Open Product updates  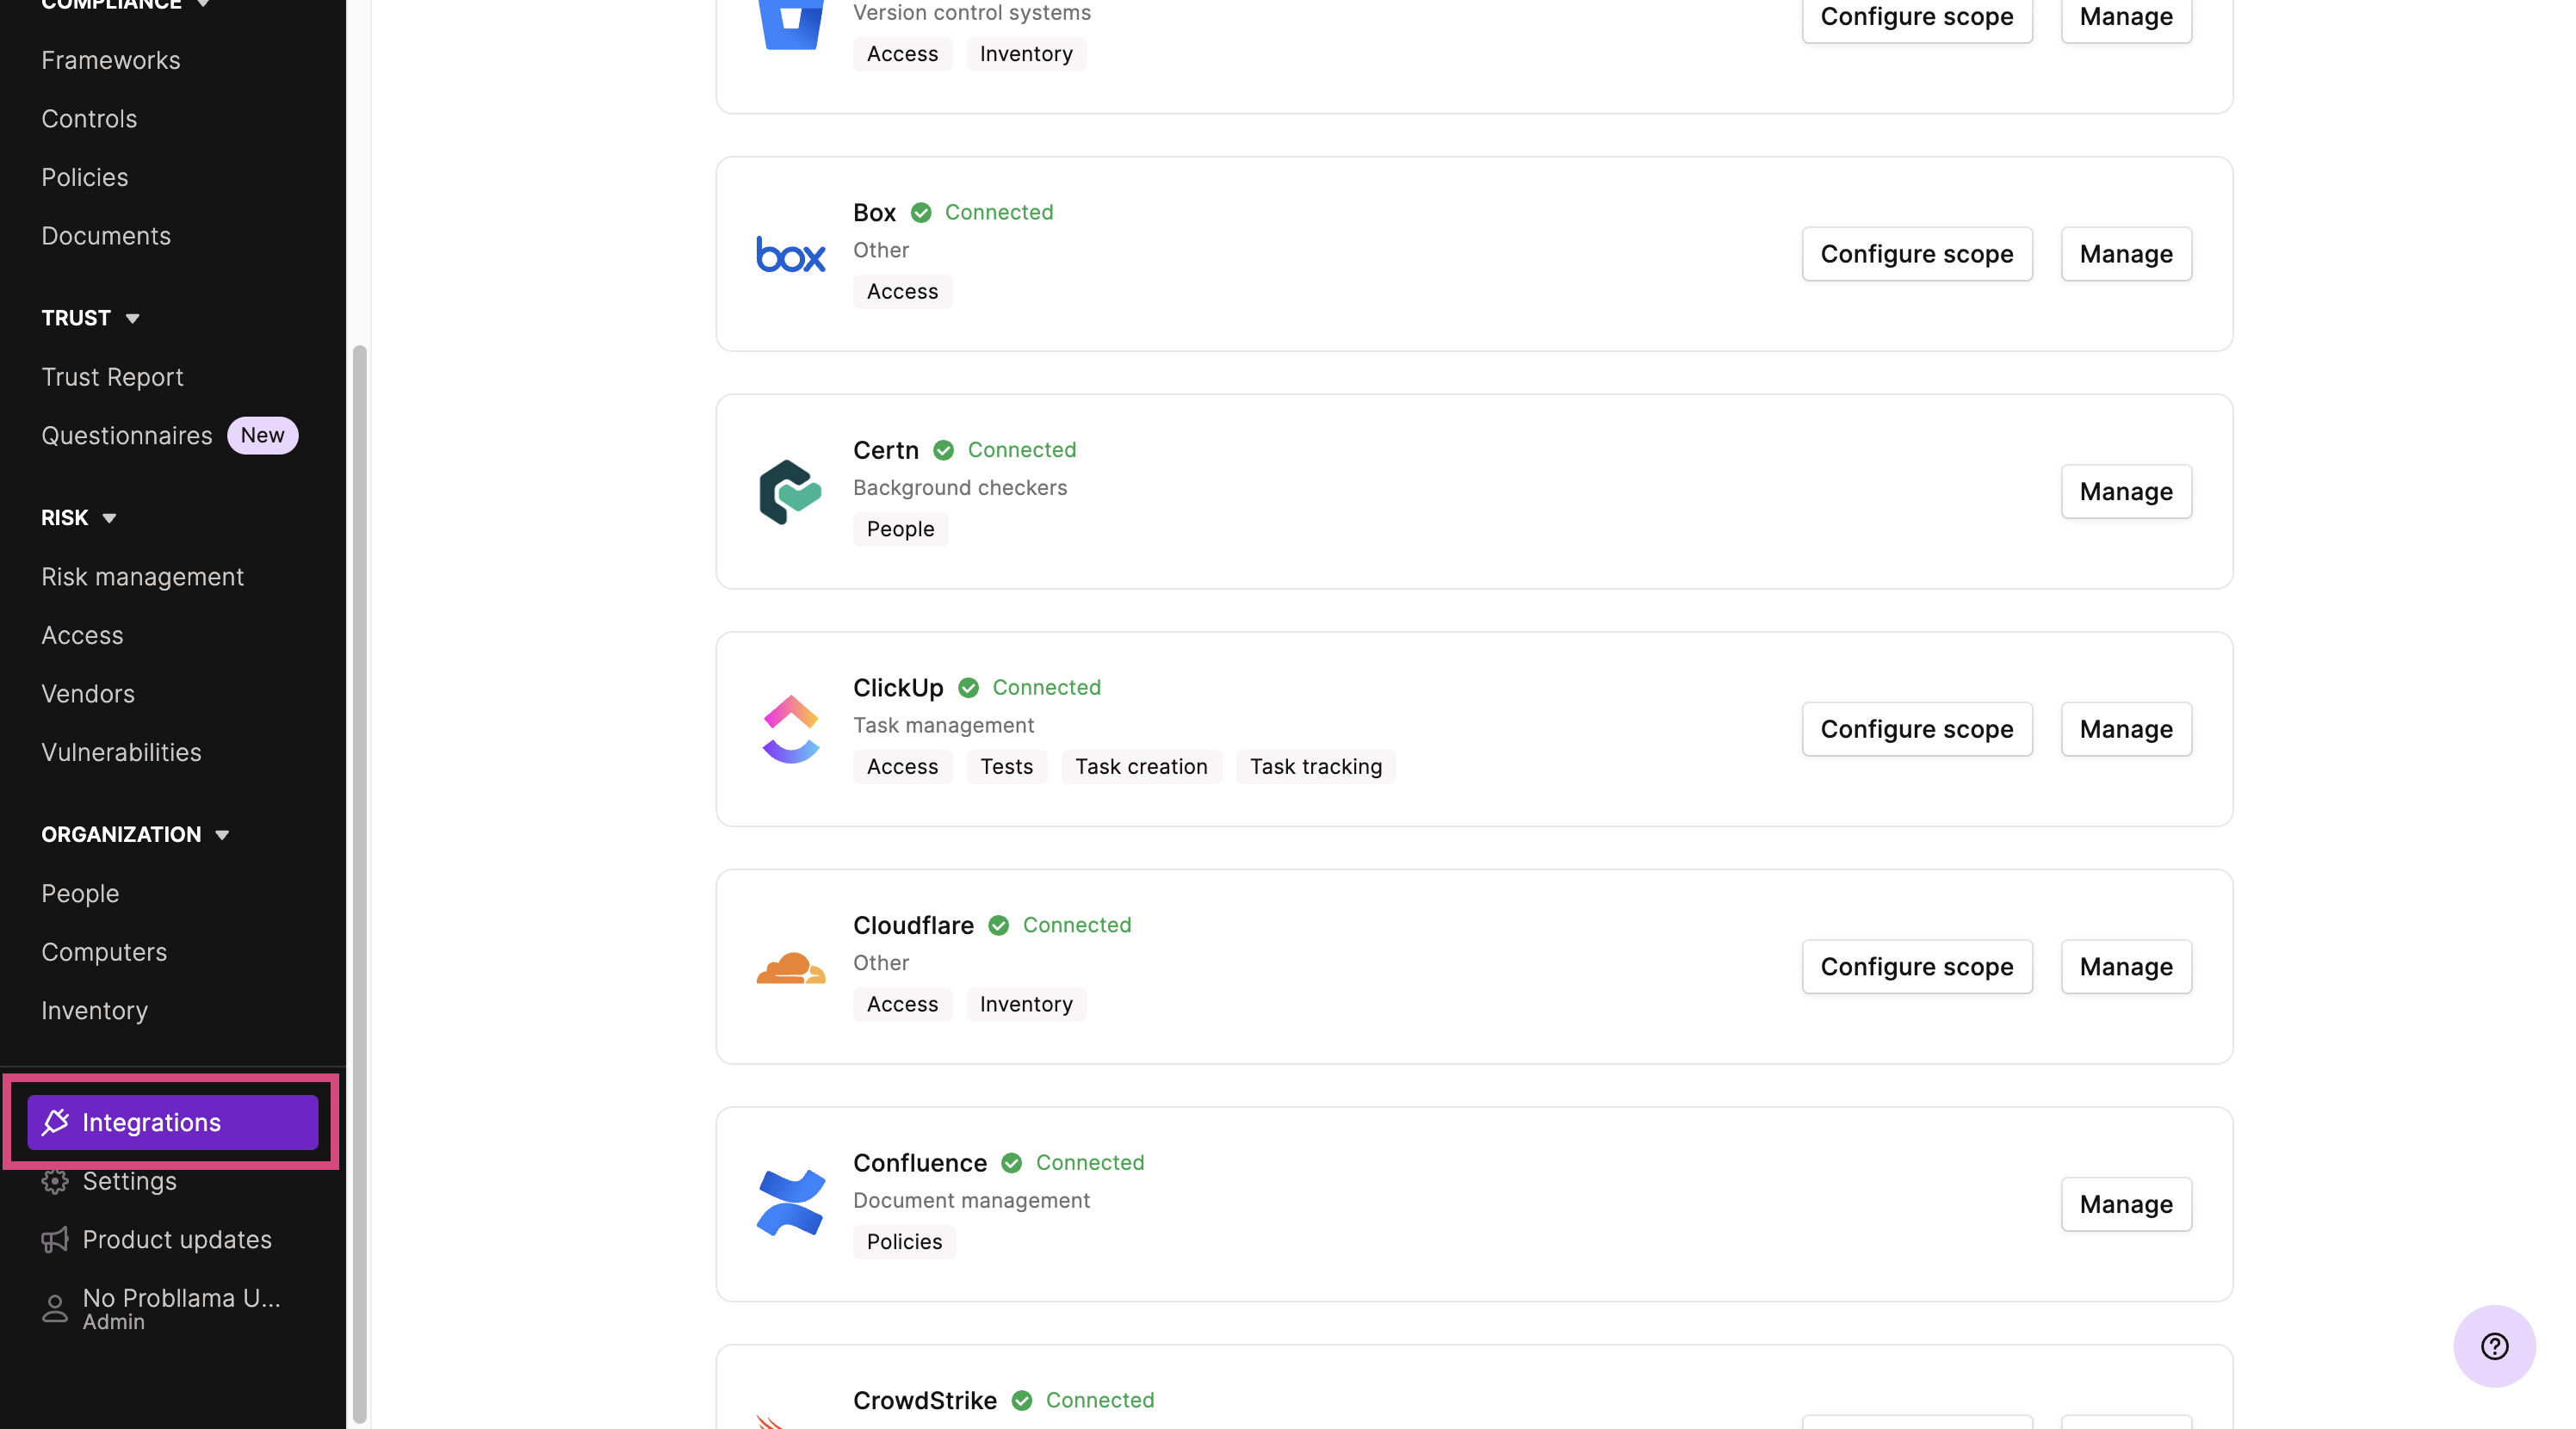tap(177, 1240)
